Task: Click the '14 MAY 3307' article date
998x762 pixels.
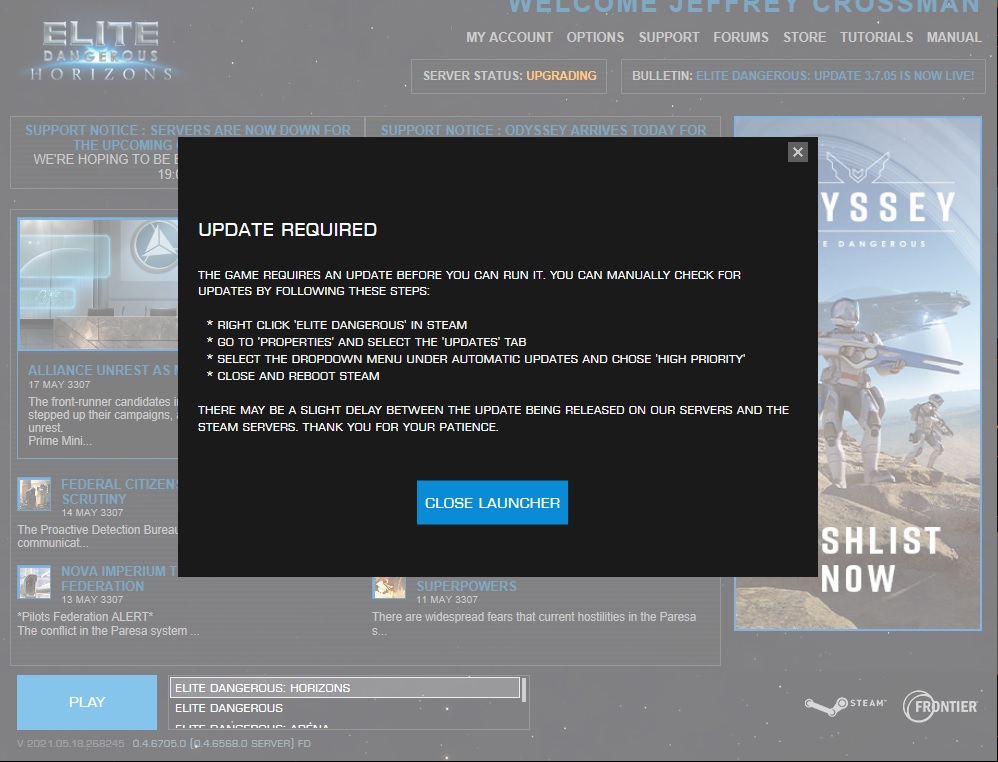Action: [x=92, y=512]
